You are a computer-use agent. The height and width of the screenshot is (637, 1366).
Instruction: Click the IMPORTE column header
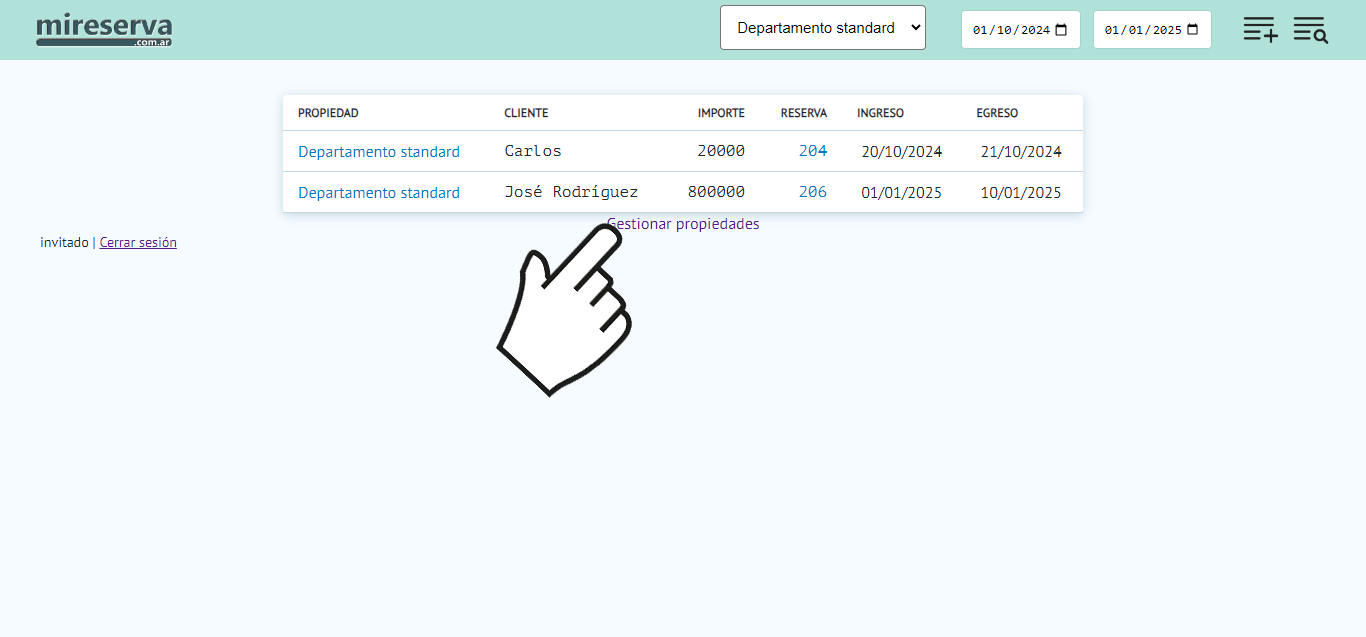click(x=721, y=113)
